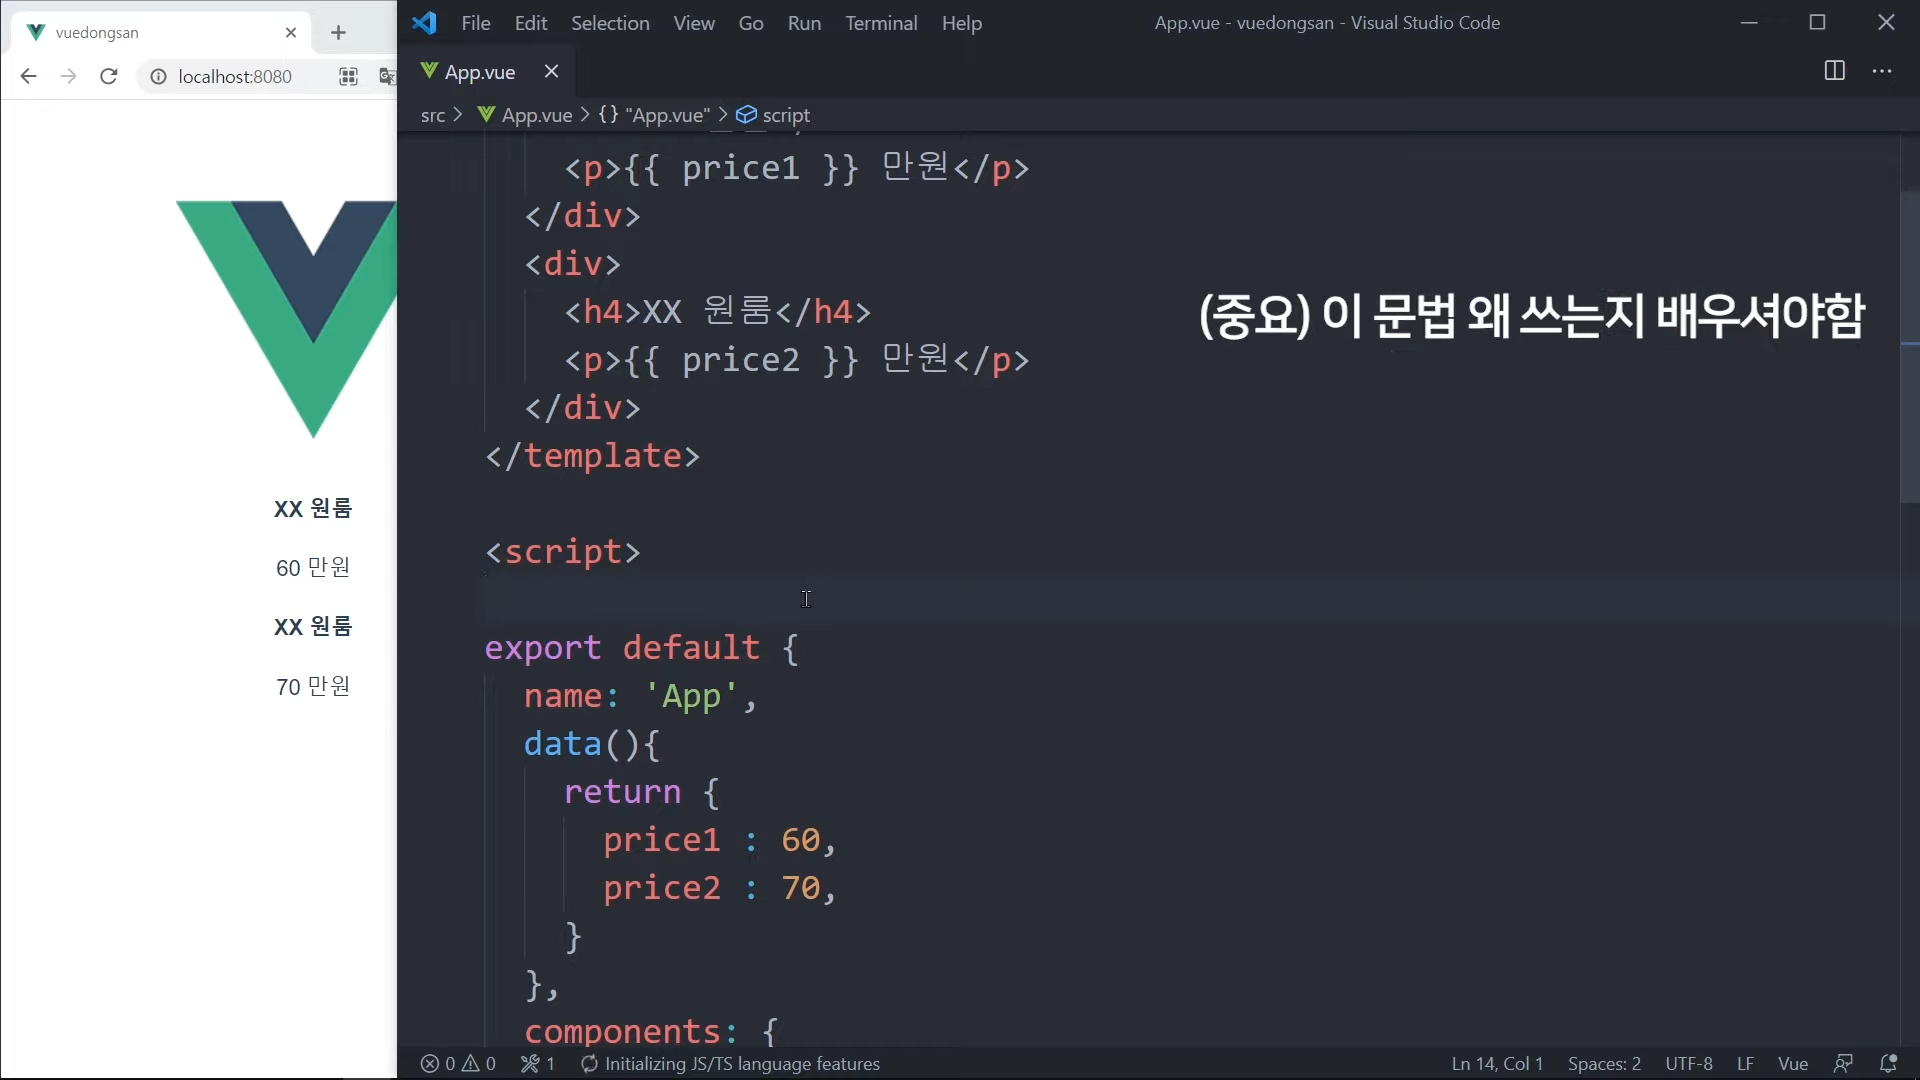
Task: Click the split editor right icon
Action: point(1834,71)
